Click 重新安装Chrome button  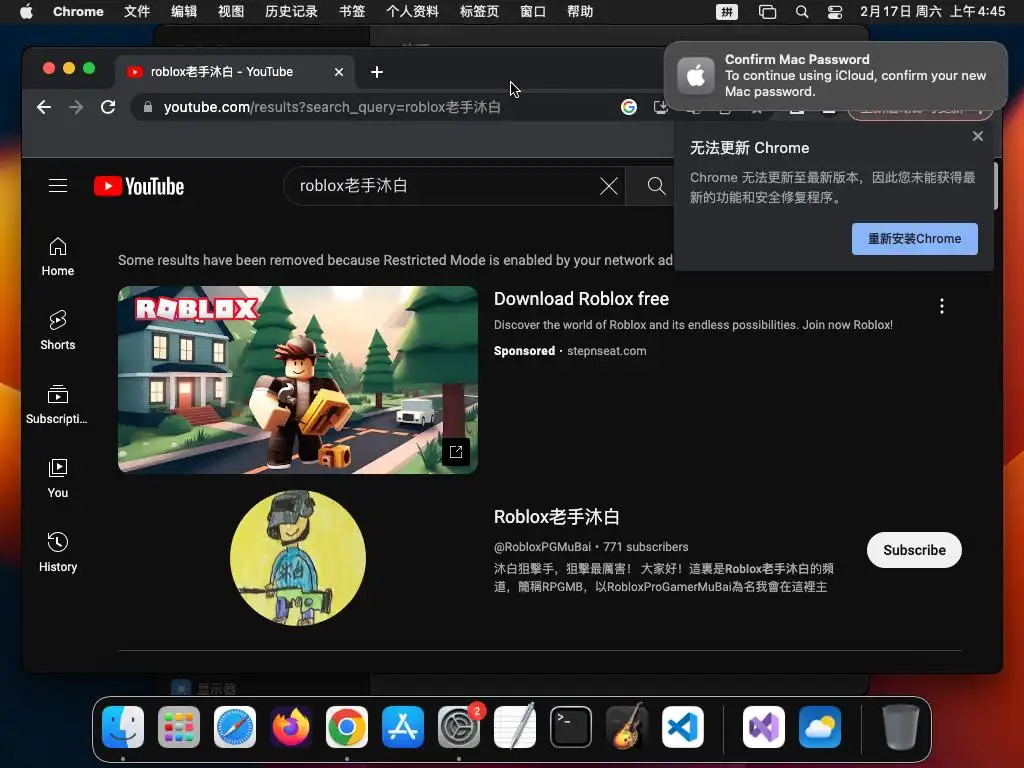[x=914, y=239]
